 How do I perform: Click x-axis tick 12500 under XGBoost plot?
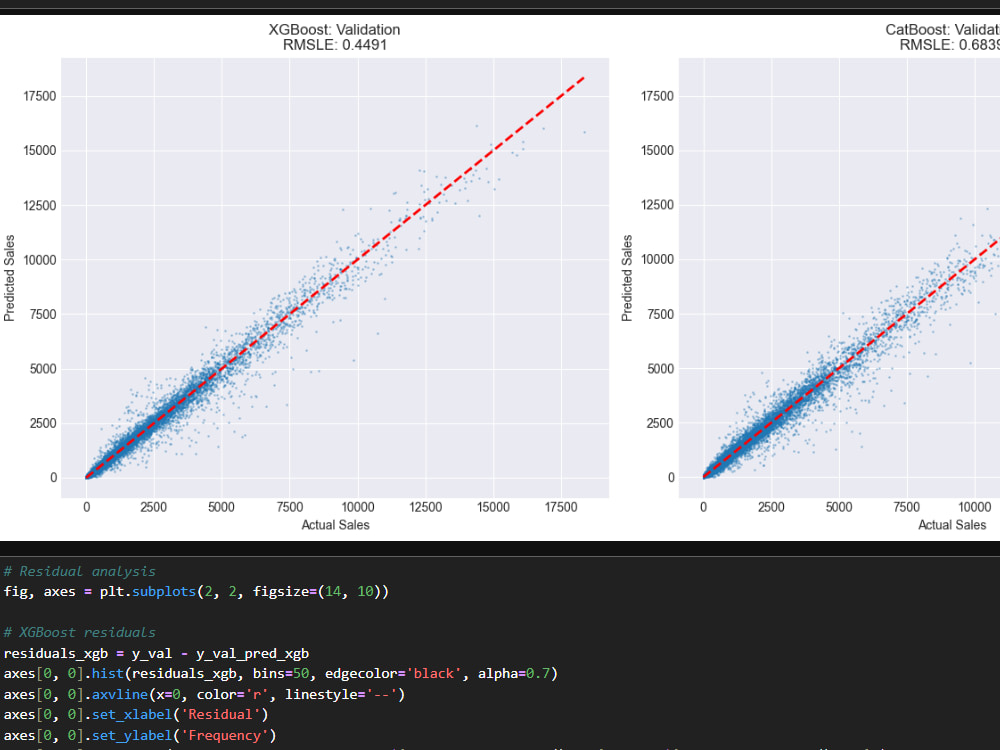click(425, 507)
